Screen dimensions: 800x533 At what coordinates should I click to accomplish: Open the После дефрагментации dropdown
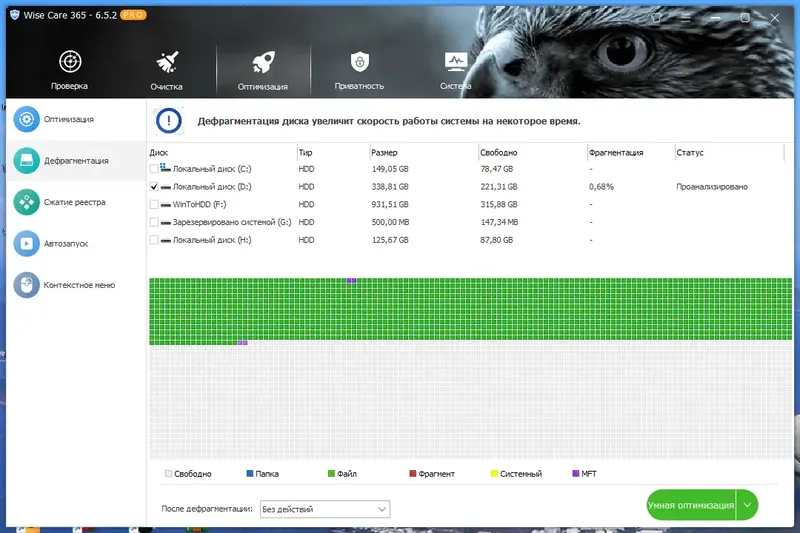click(325, 509)
